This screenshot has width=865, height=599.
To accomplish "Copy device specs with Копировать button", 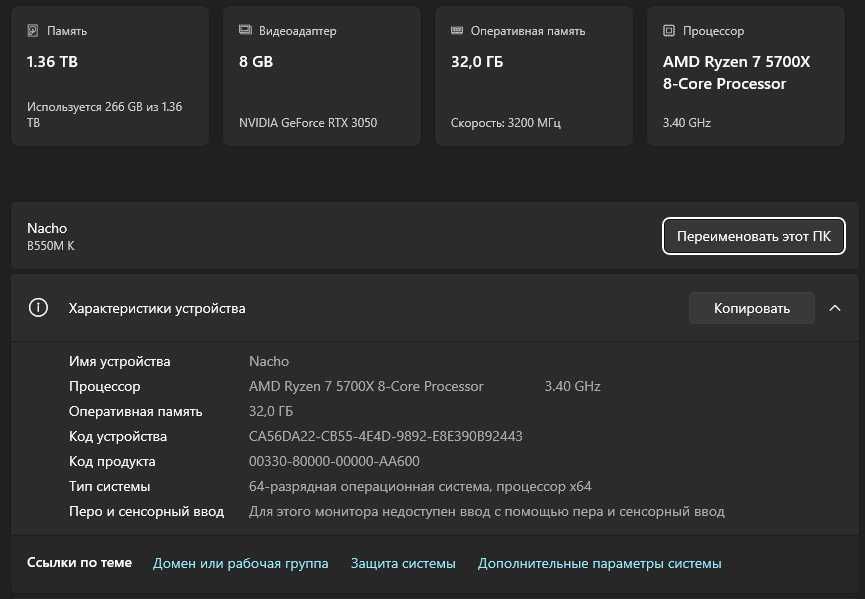I will click(751, 308).
